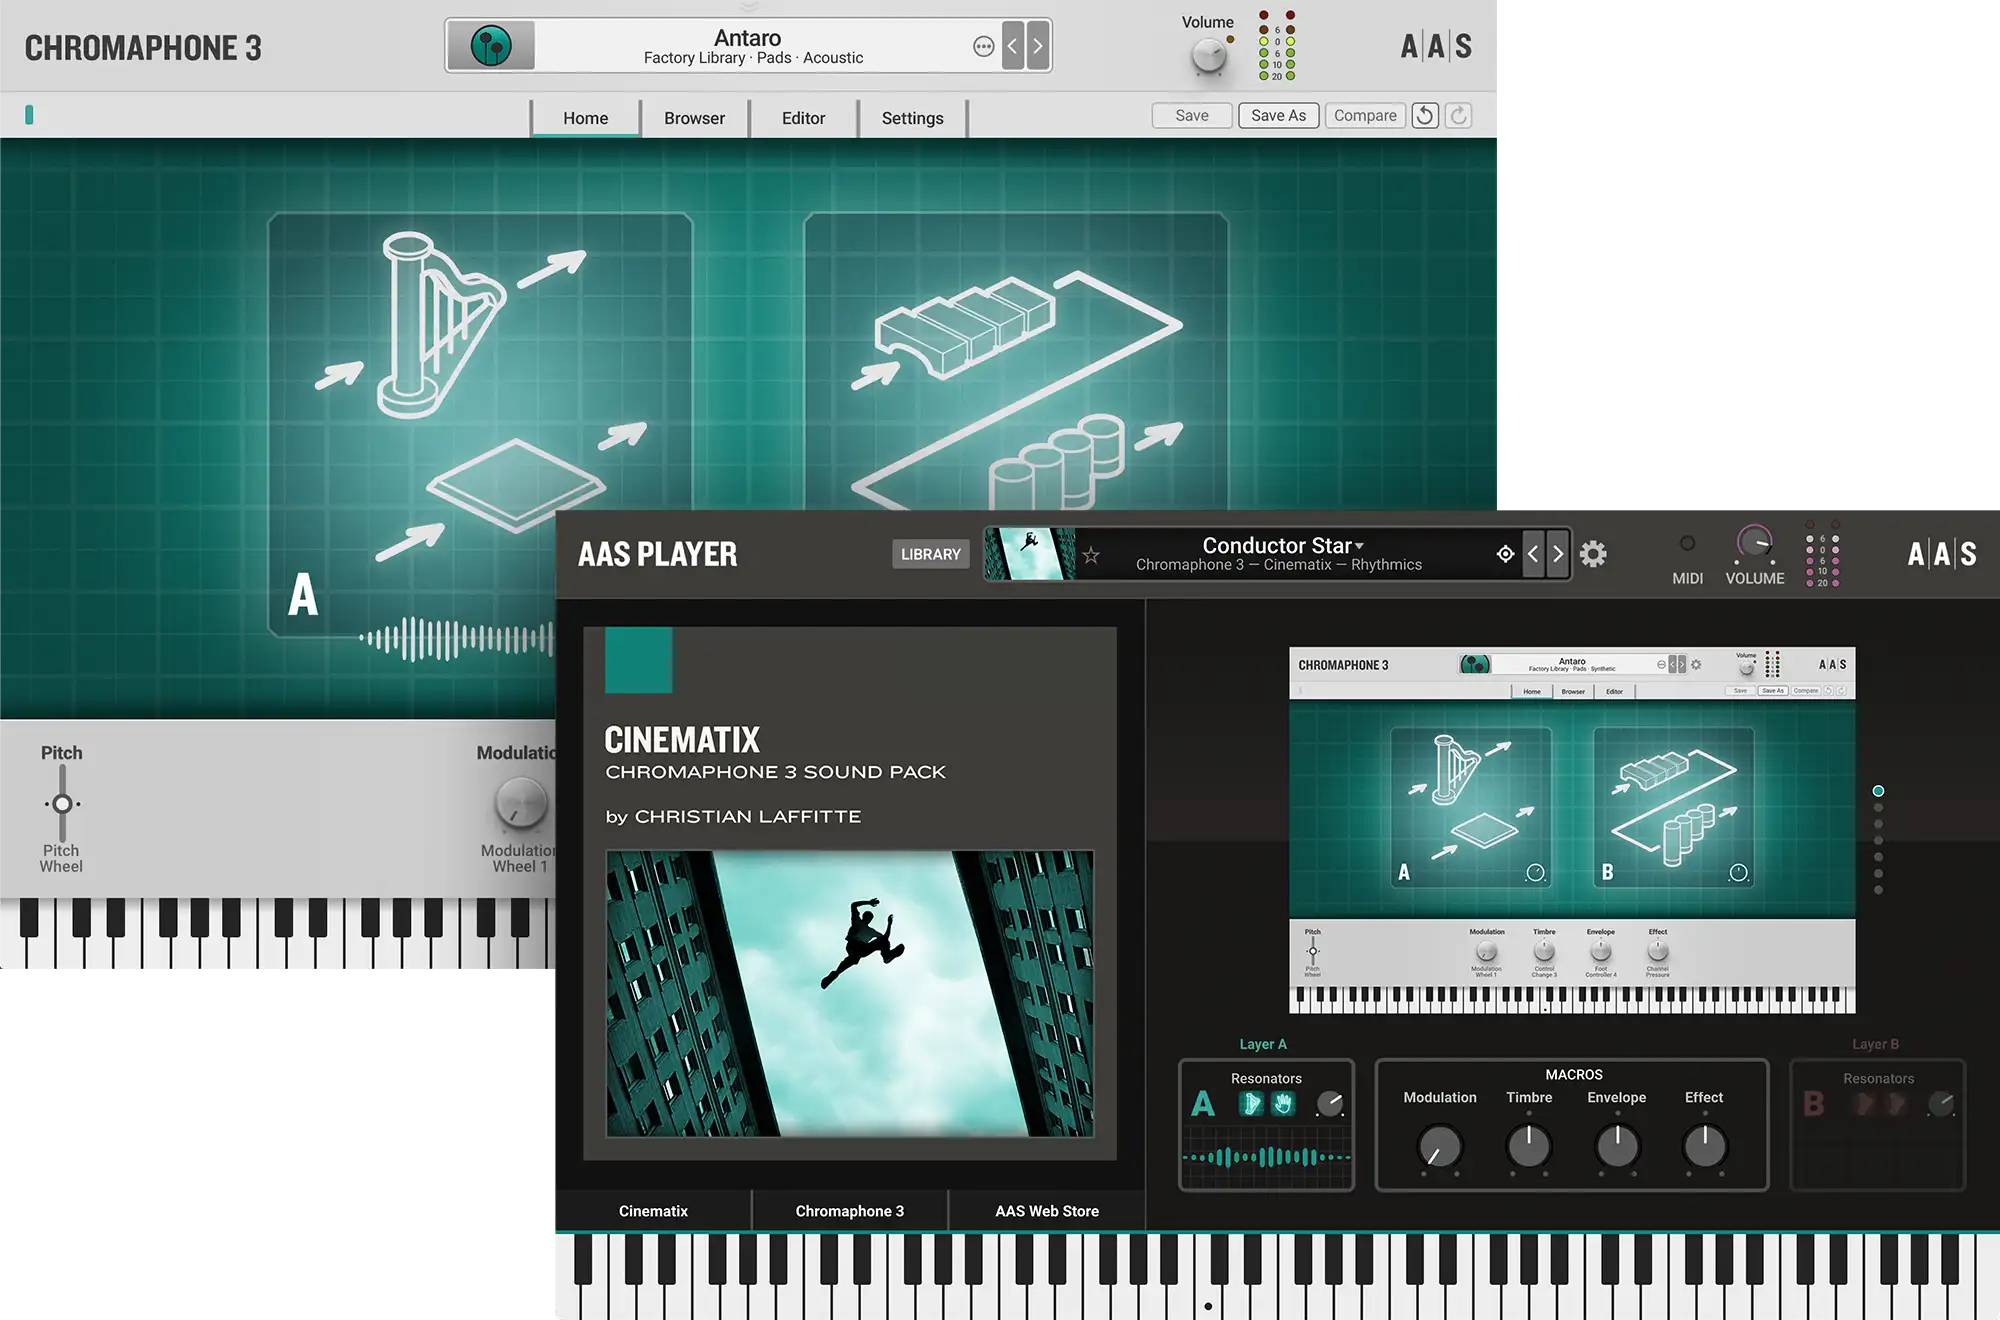Image resolution: width=2000 pixels, height=1320 pixels.
Task: Click the Save As button
Action: 1279,116
